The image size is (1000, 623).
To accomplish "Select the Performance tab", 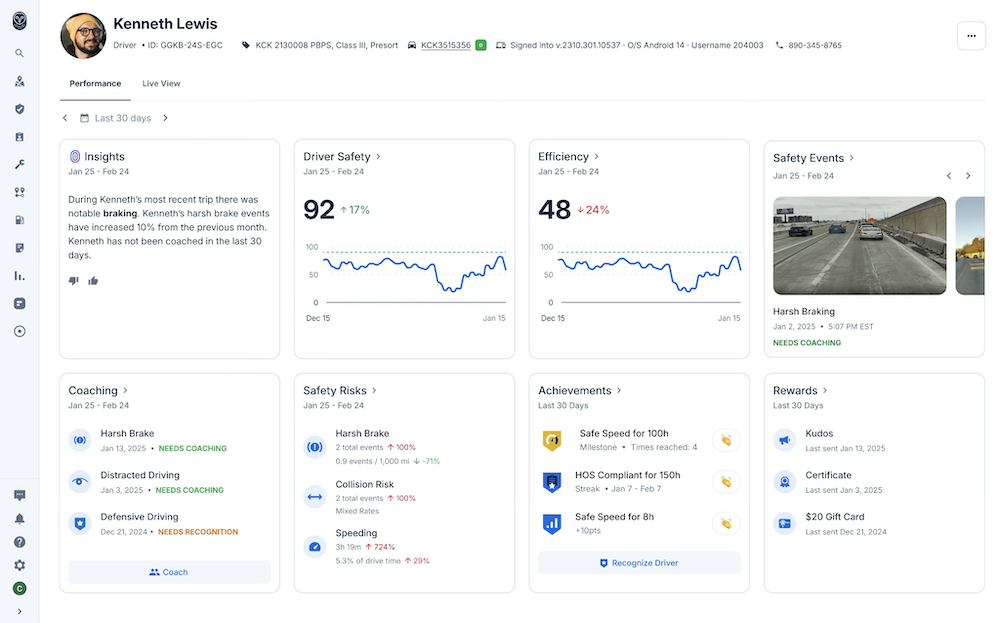I will pyautogui.click(x=94, y=84).
